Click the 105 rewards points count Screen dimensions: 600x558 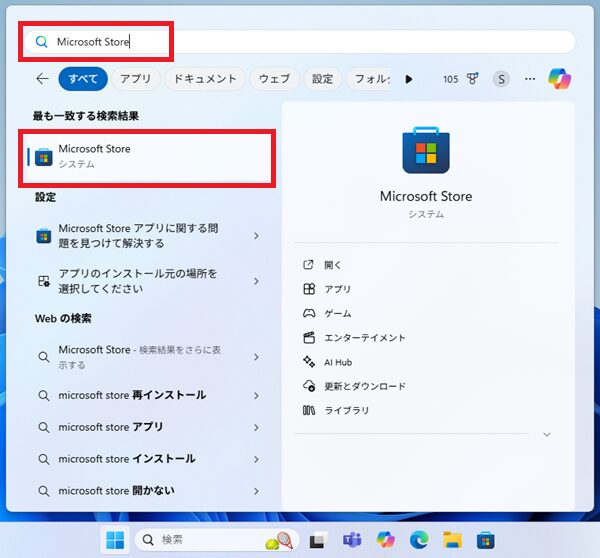[x=450, y=79]
